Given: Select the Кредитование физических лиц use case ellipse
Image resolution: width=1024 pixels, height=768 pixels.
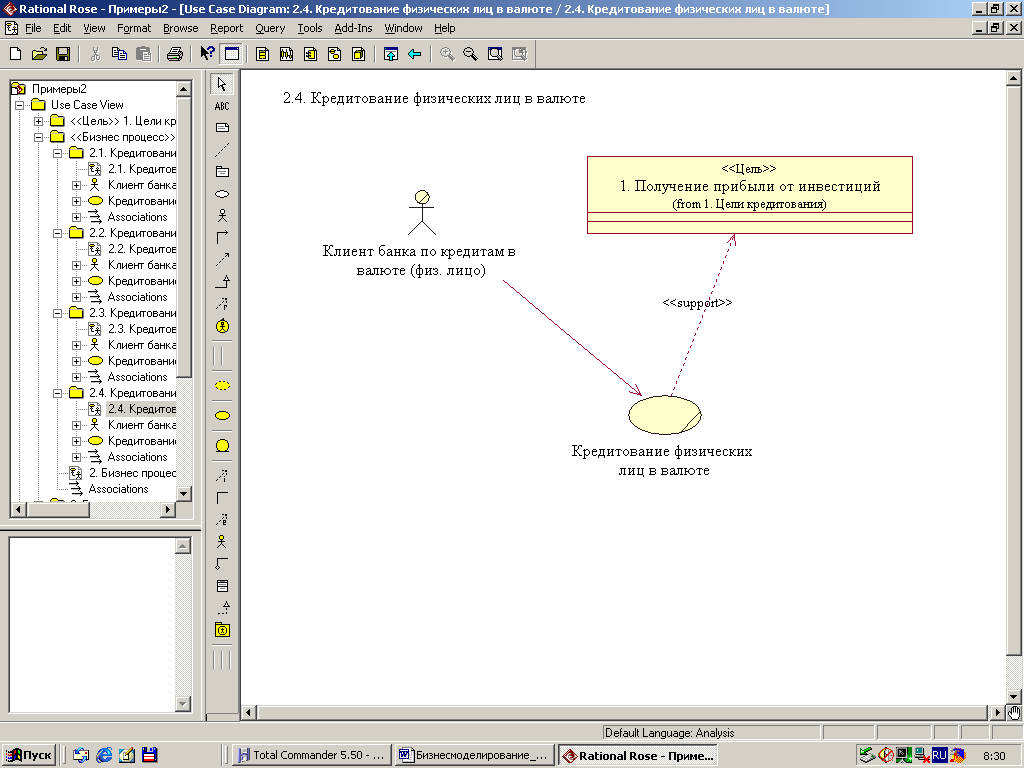Looking at the screenshot, I should tap(665, 415).
